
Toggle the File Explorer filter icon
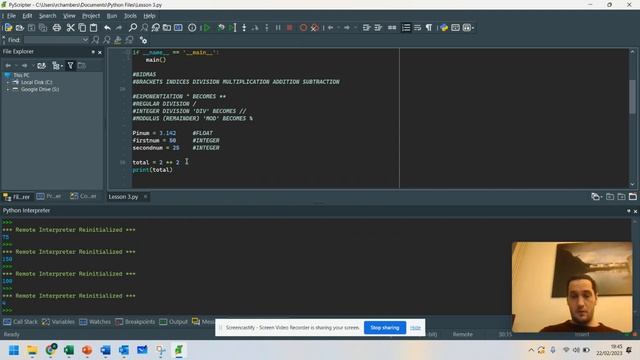coord(70,65)
